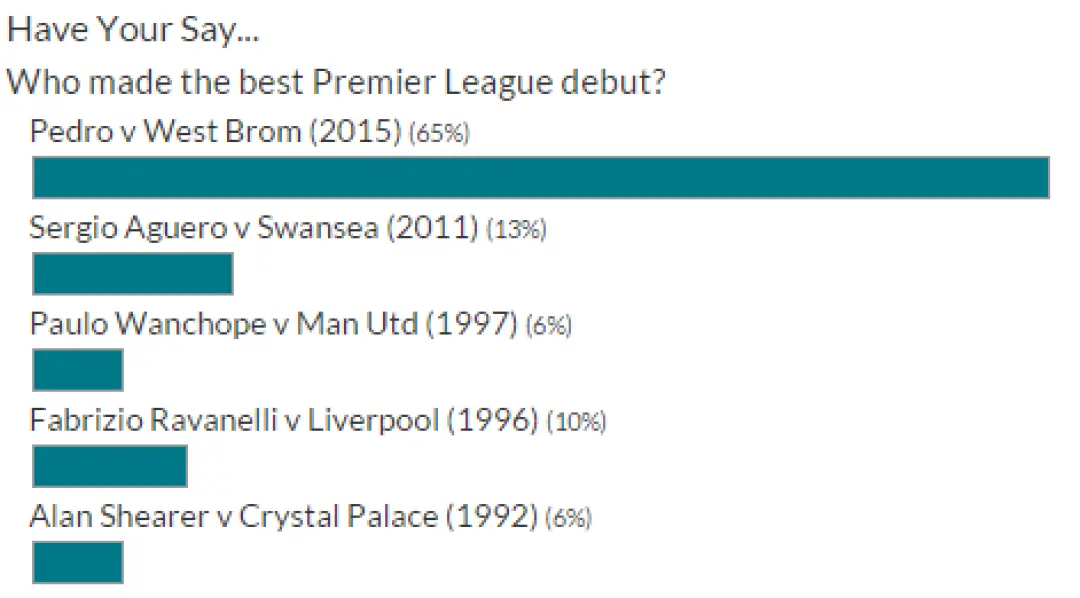Click the year 2015 in Pedro's entry
This screenshot has height=598, width=1080.
[x=355, y=131]
